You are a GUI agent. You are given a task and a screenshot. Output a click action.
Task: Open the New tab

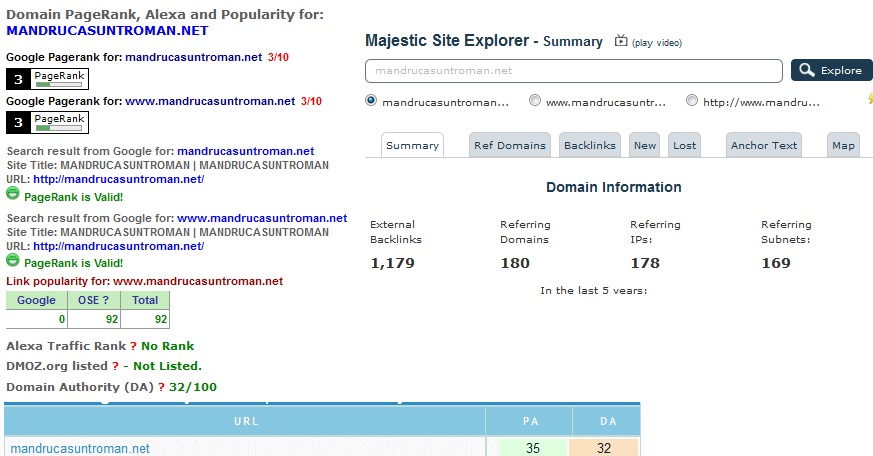pyautogui.click(x=645, y=145)
